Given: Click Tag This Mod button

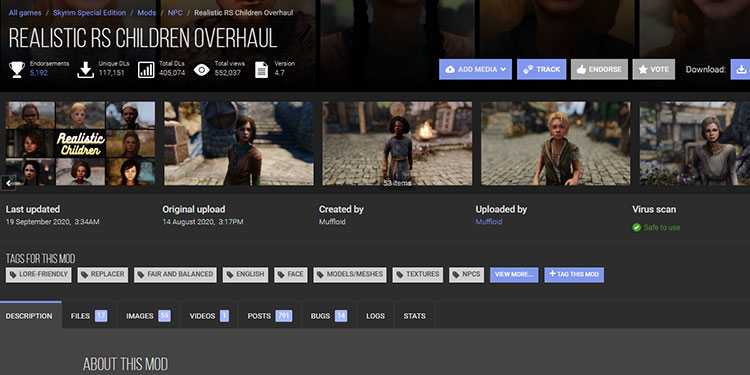Looking at the screenshot, I should pos(574,275).
